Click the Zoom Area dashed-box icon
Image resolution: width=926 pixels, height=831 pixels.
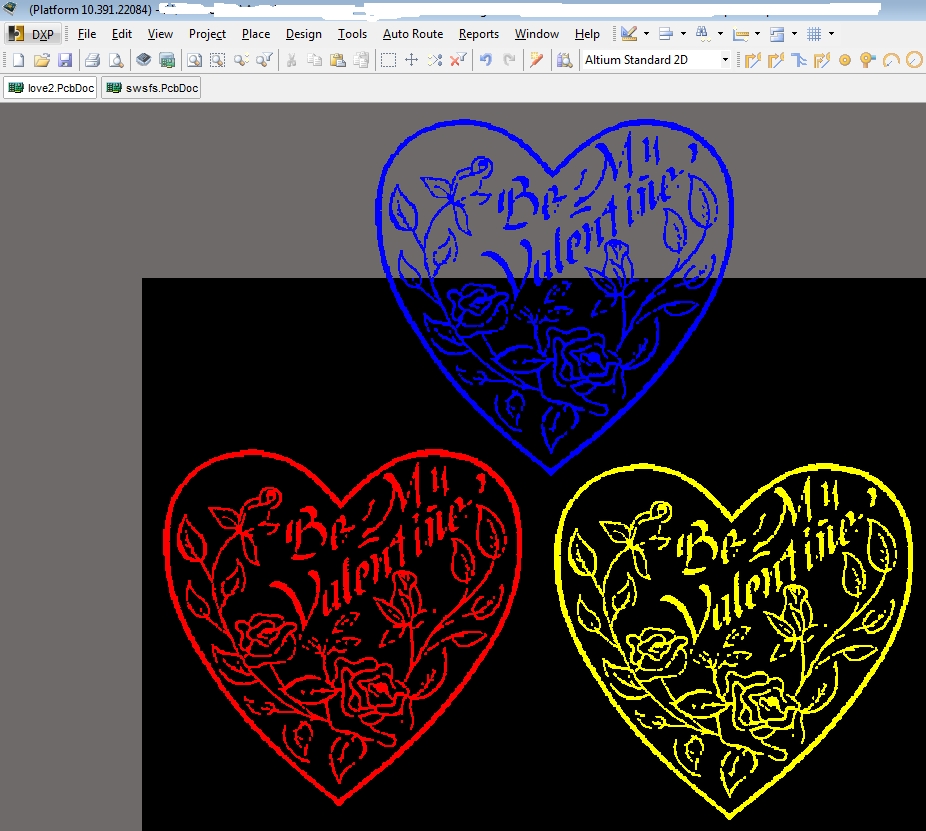(217, 60)
